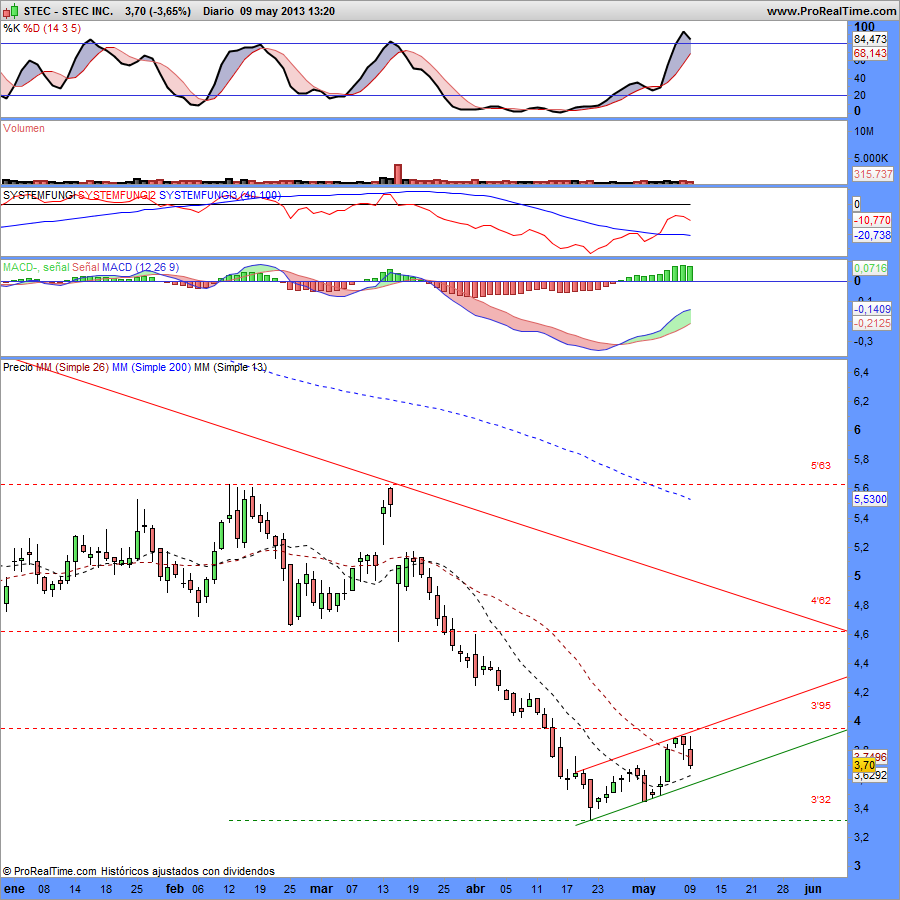Click the 'abr' month on the date axis
Image resolution: width=900 pixels, height=900 pixels.
477,888
